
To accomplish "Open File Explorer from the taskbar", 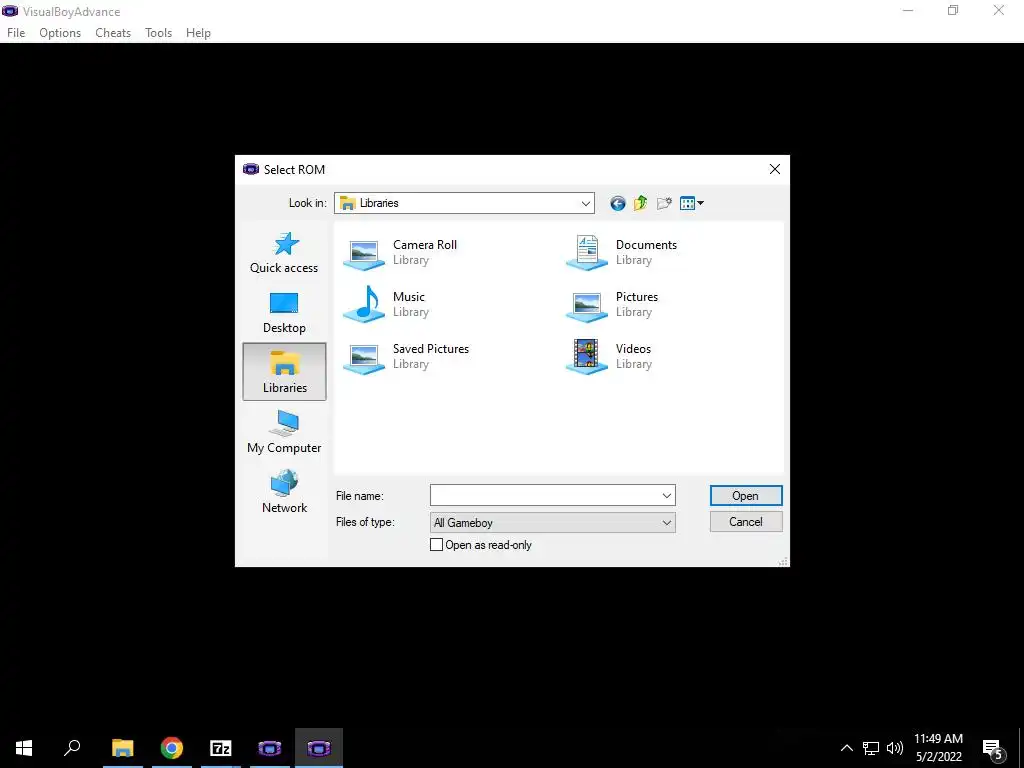I will [x=122, y=748].
